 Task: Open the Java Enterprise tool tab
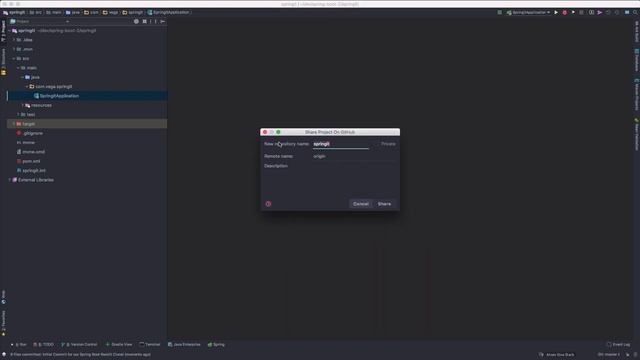point(184,344)
